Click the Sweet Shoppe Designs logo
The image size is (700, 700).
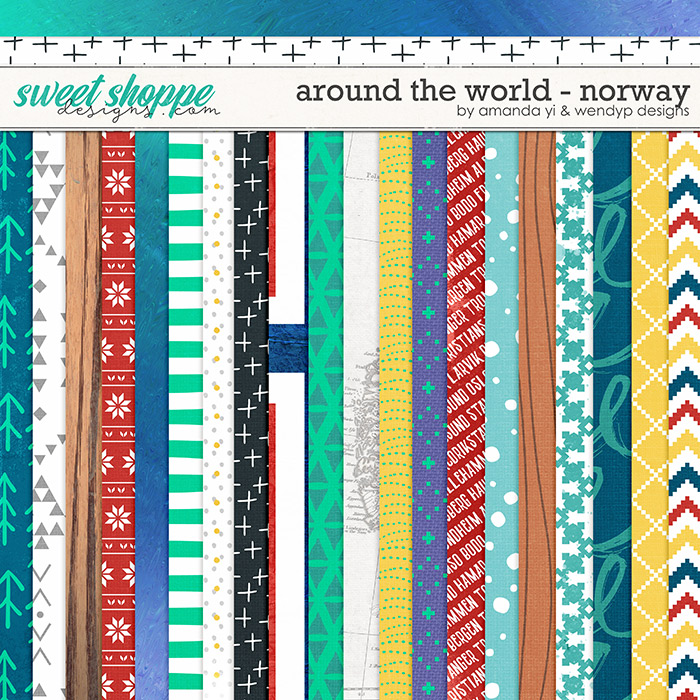tap(116, 98)
